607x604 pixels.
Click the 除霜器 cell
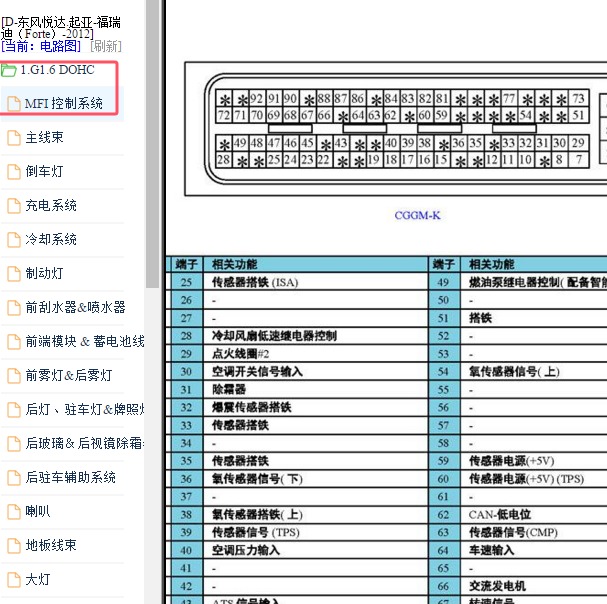(x=315, y=390)
